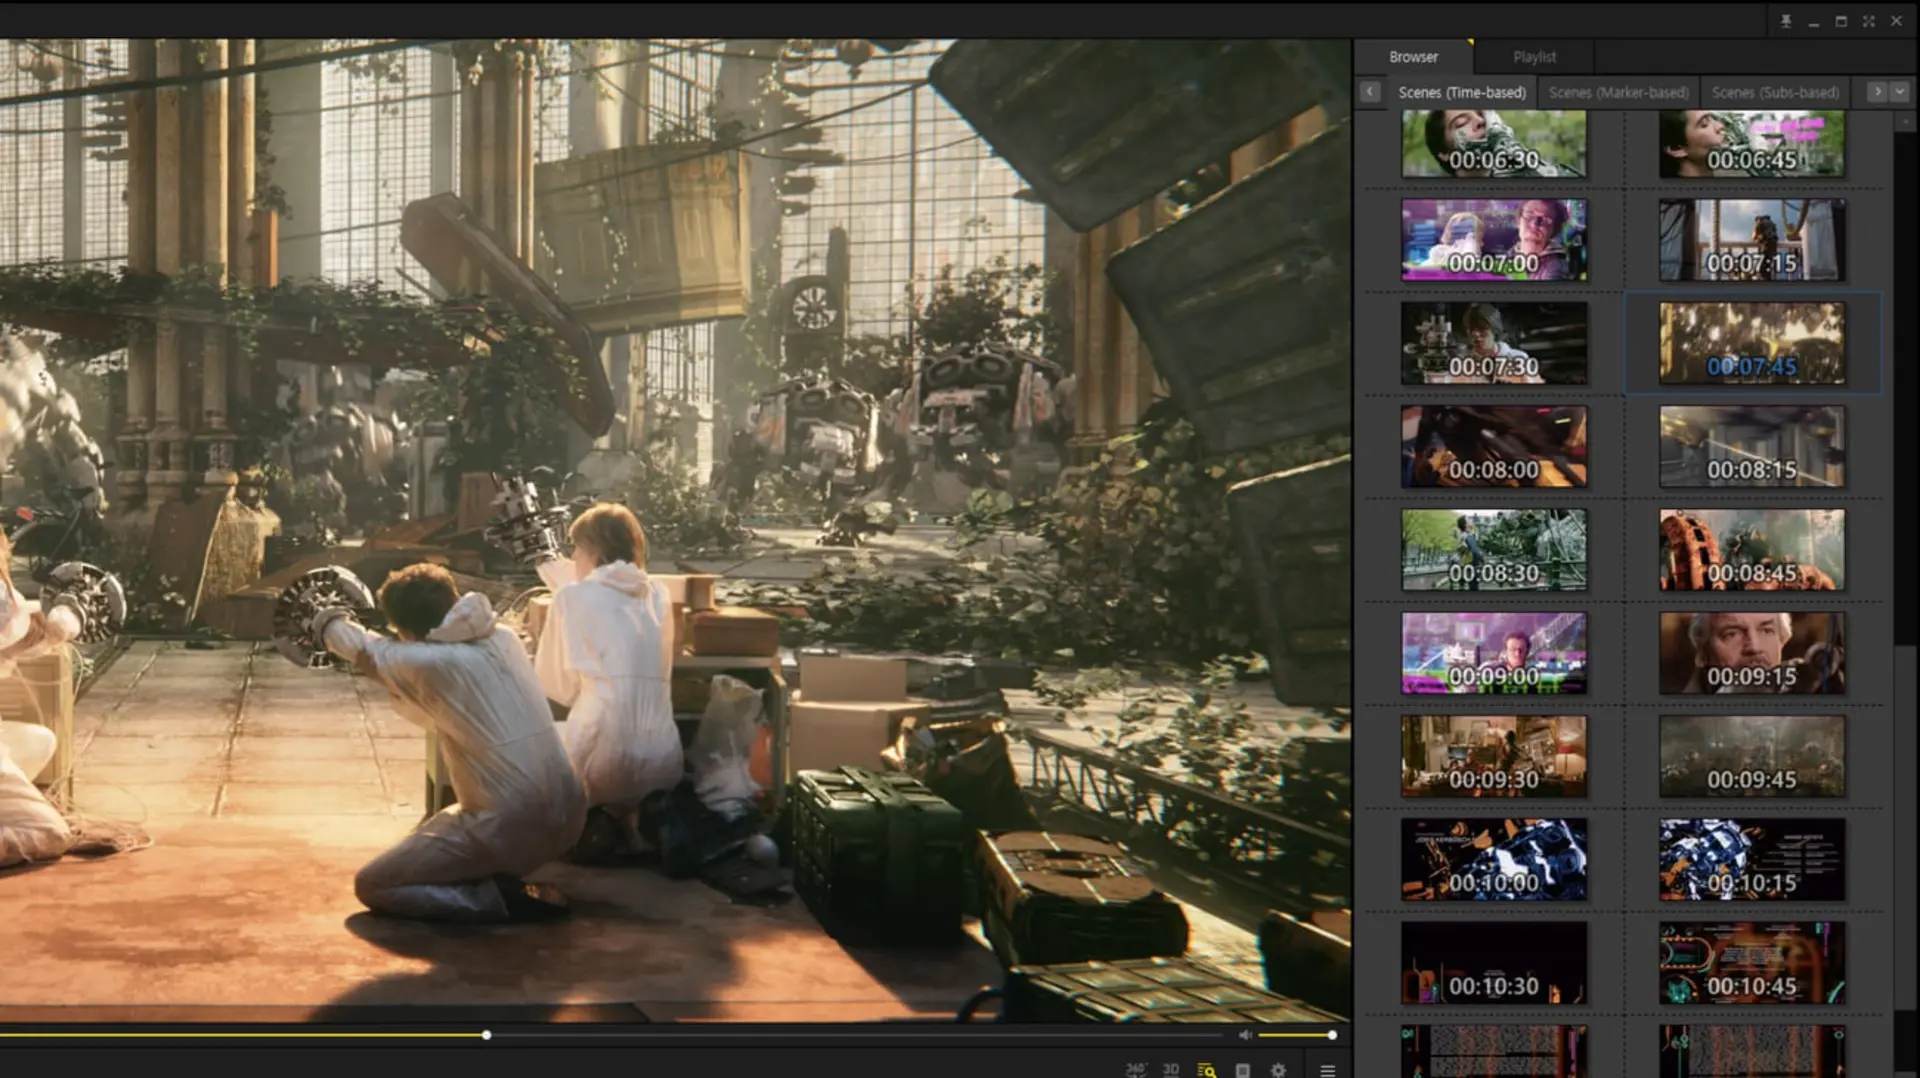Open the player settings gear
Screen dimensions: 1920x1078
[x=1278, y=1070]
